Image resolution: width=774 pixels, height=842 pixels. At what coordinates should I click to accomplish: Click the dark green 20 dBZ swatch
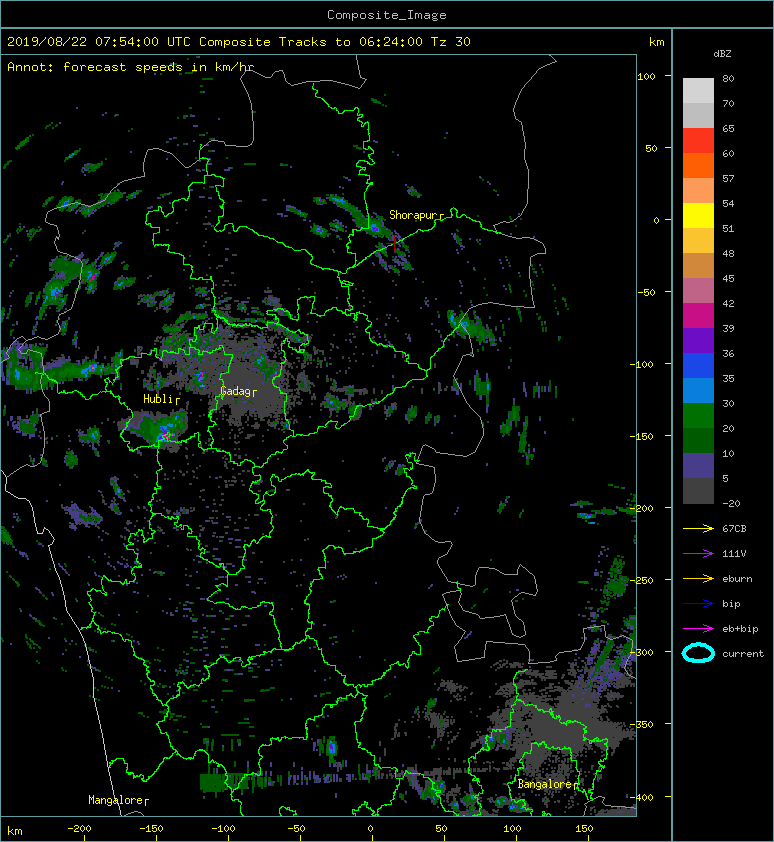tap(698, 440)
